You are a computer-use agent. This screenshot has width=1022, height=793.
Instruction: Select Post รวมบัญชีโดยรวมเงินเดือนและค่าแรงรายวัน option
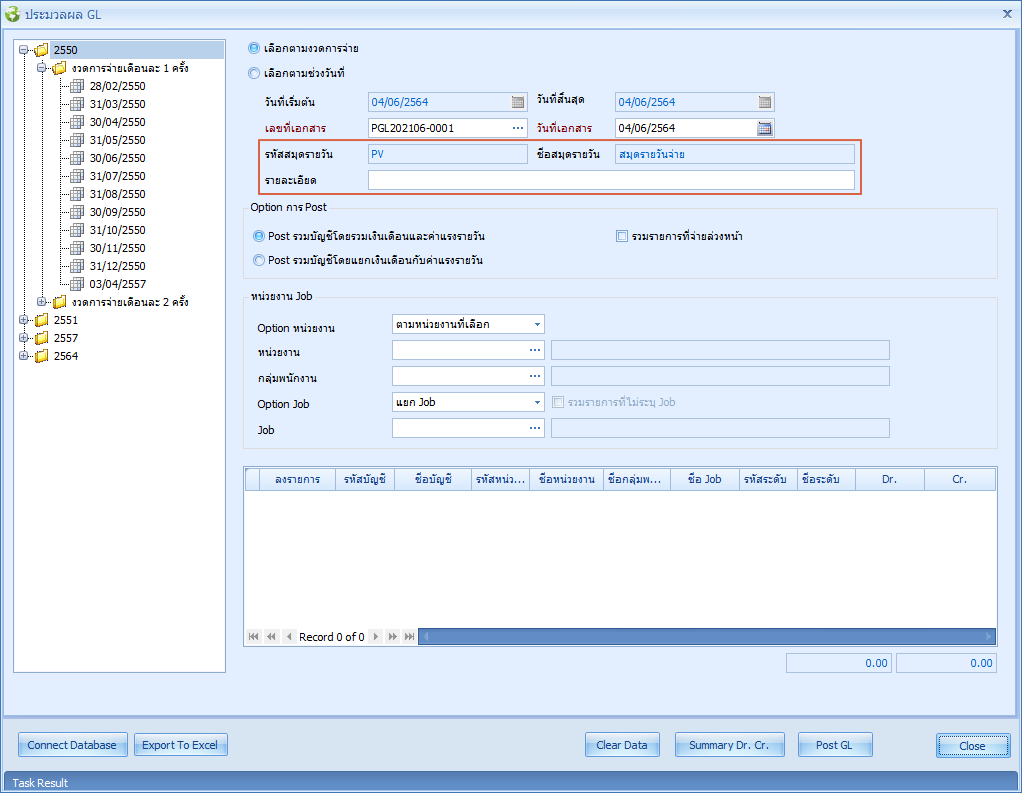click(x=259, y=236)
